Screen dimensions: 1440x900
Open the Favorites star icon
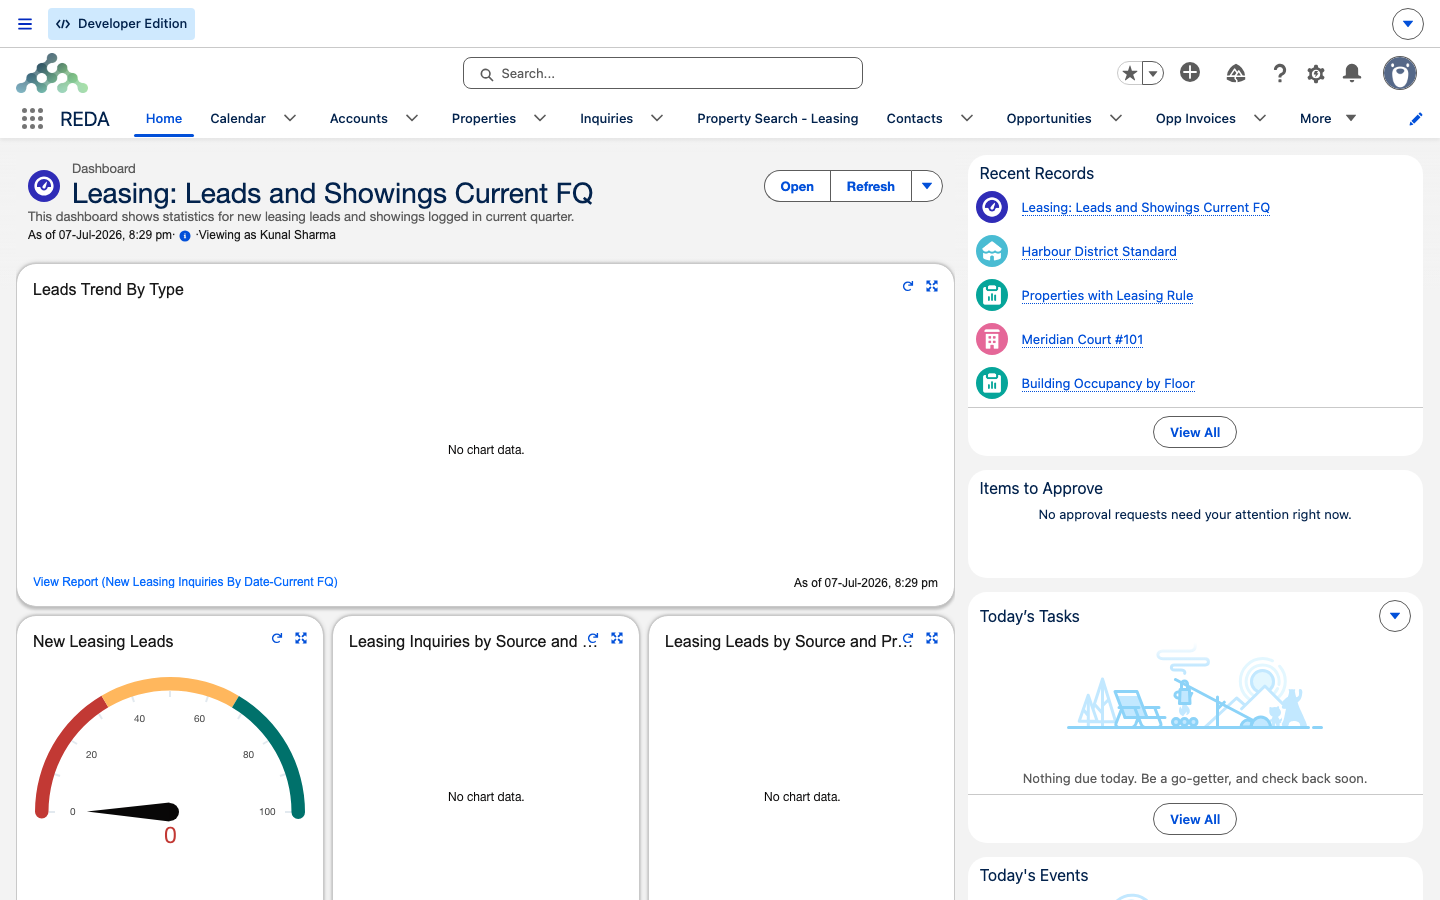click(1130, 73)
